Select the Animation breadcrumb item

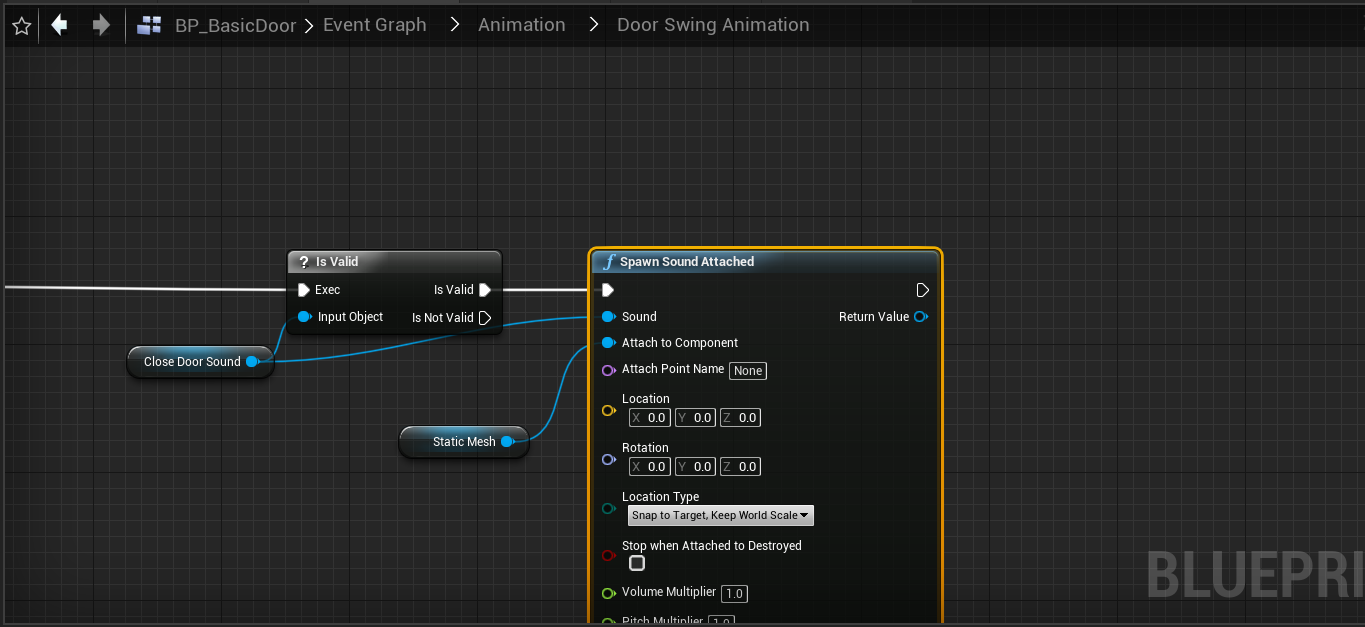point(521,25)
